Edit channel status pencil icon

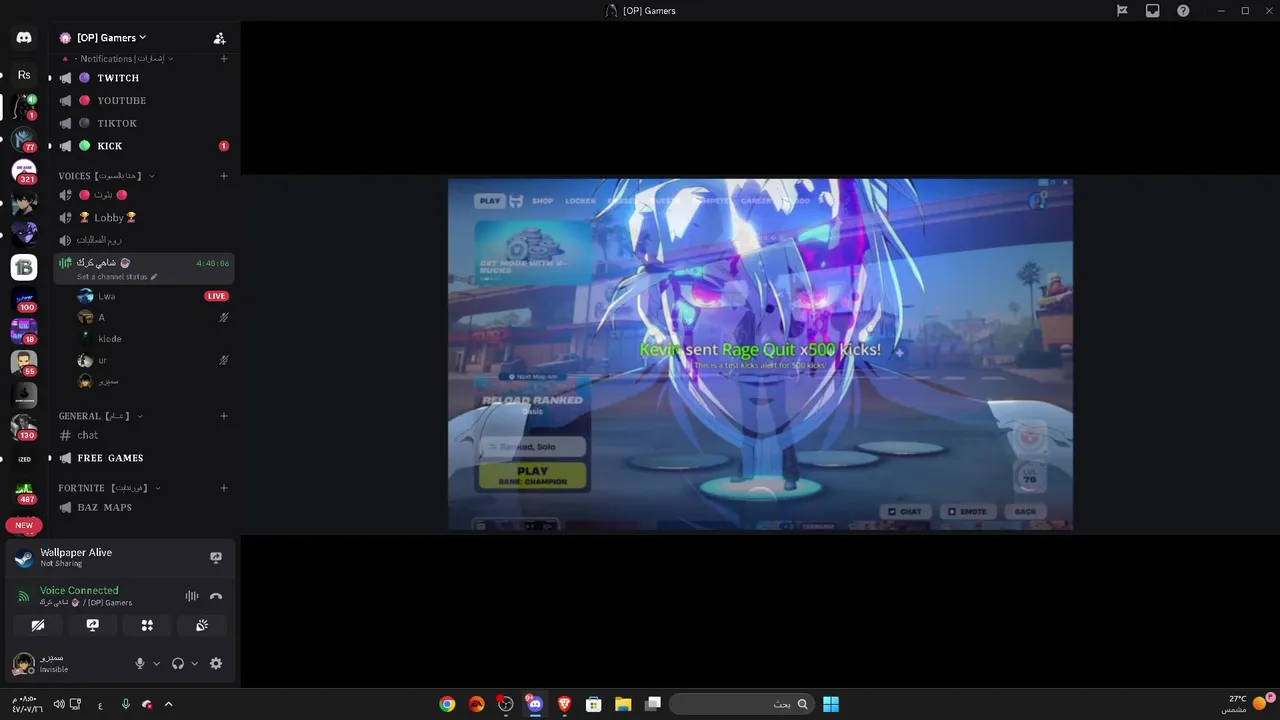click(x=154, y=277)
